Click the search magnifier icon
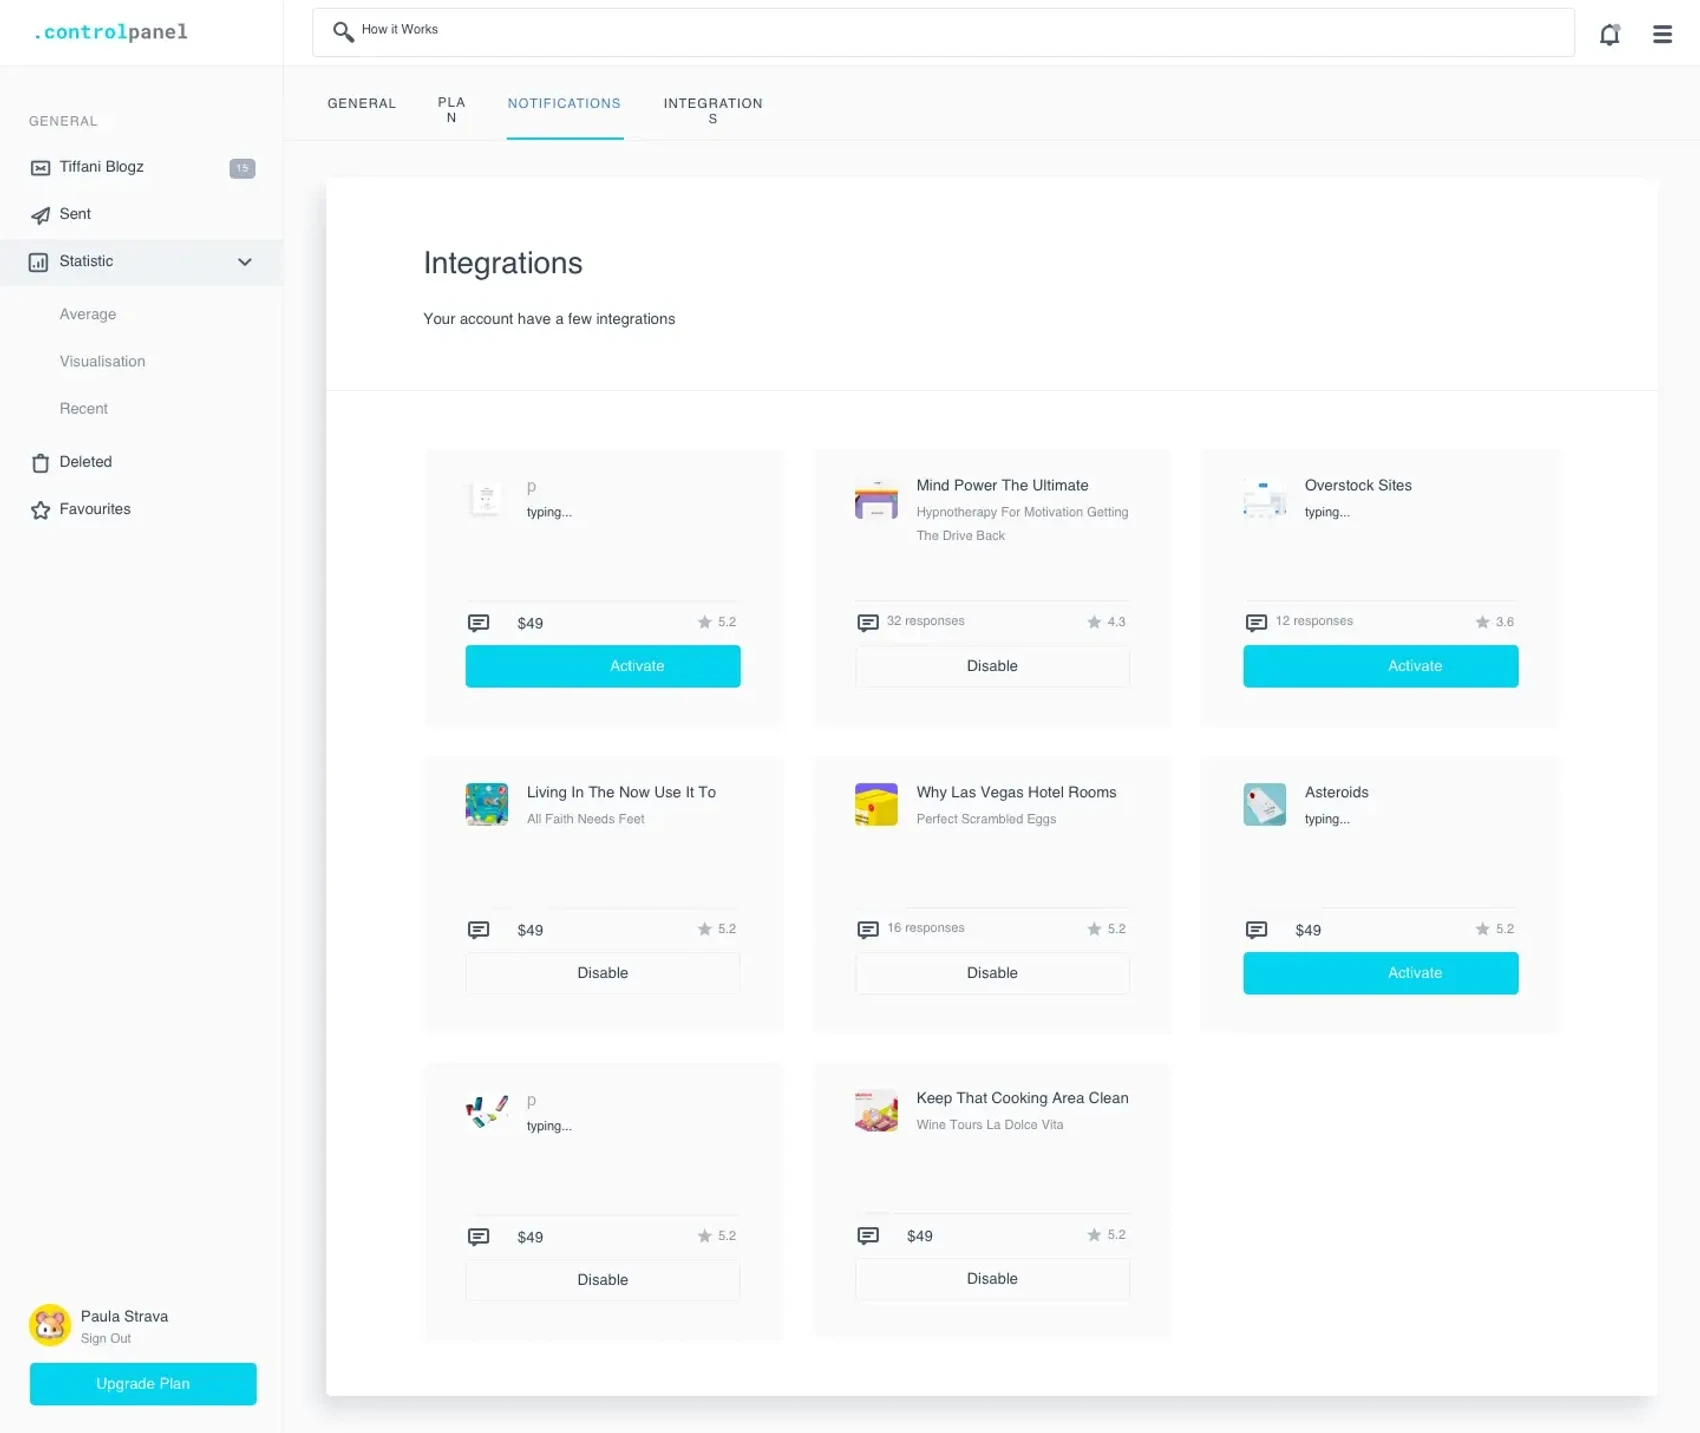 click(x=343, y=31)
